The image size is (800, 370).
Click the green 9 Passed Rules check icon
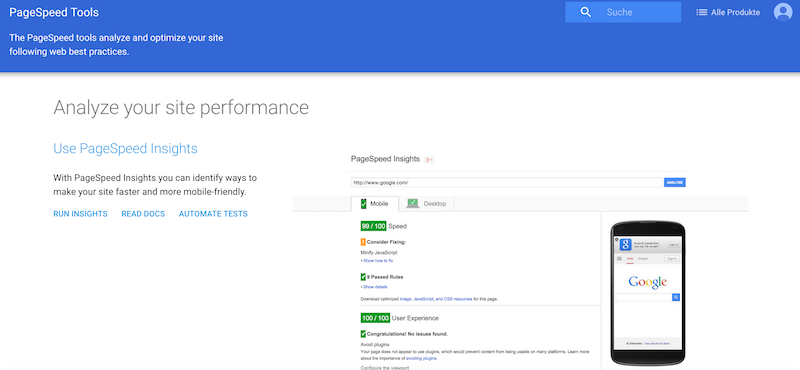[x=363, y=277]
